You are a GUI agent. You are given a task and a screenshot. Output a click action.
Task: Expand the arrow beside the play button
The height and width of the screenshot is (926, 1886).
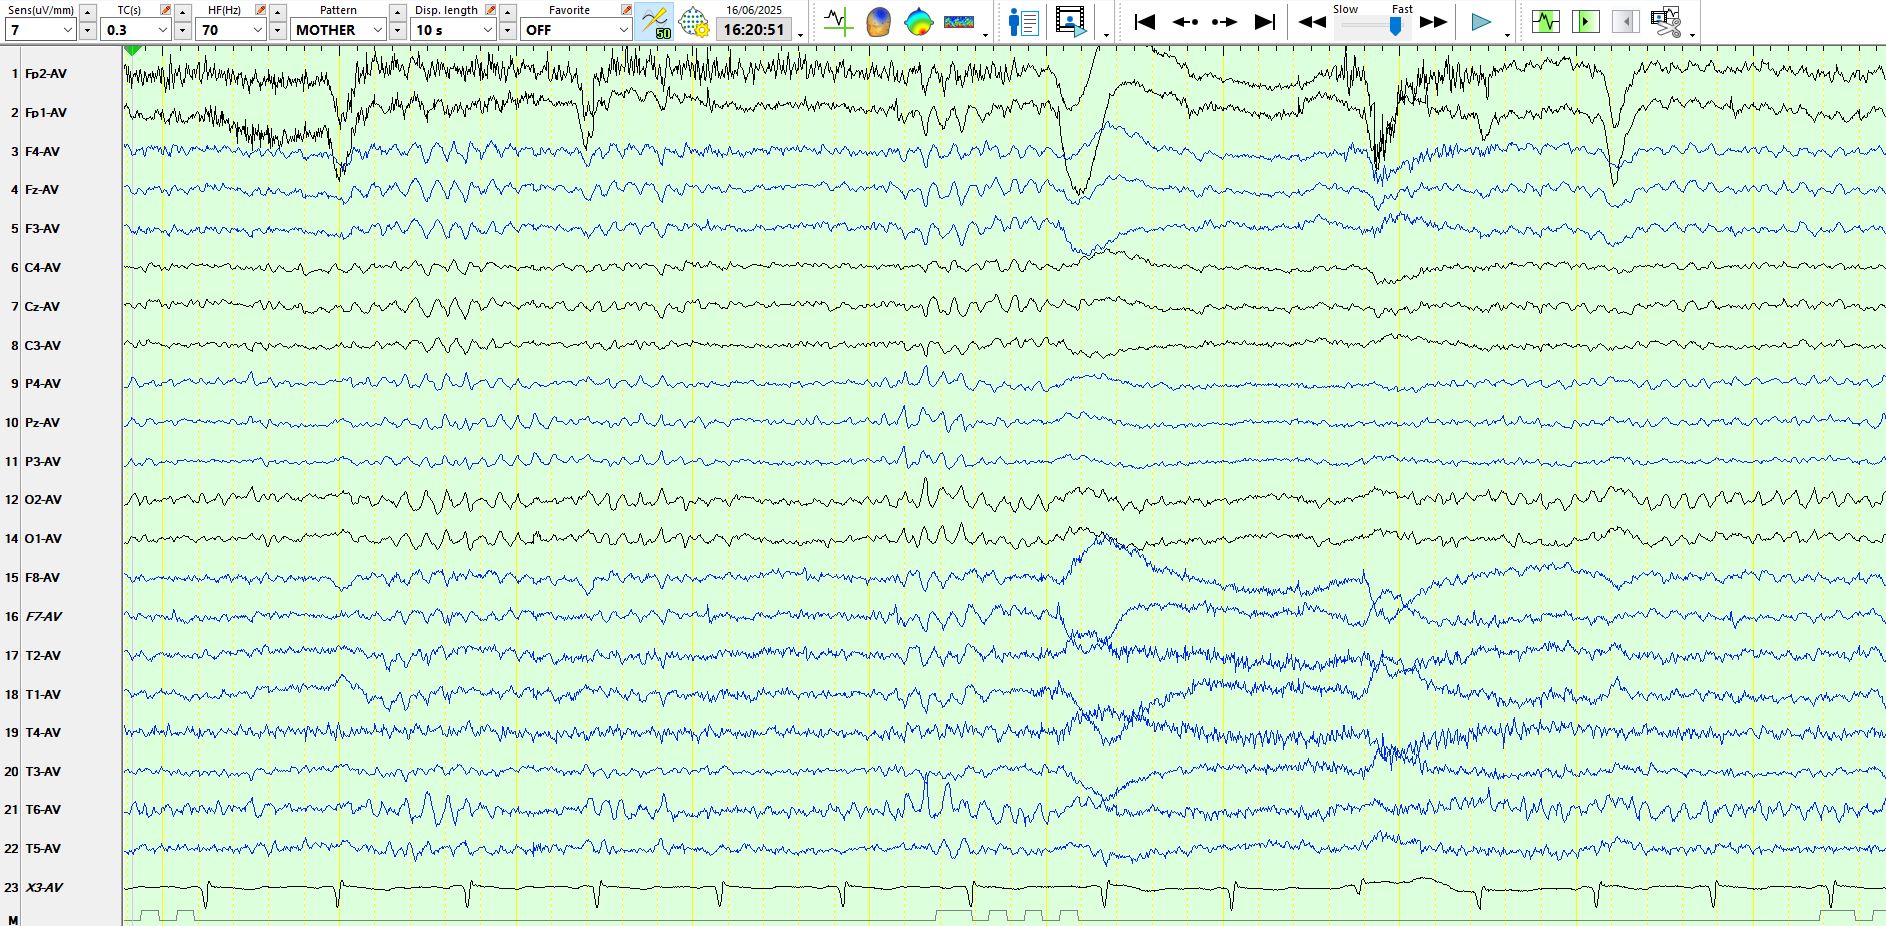point(1507,35)
